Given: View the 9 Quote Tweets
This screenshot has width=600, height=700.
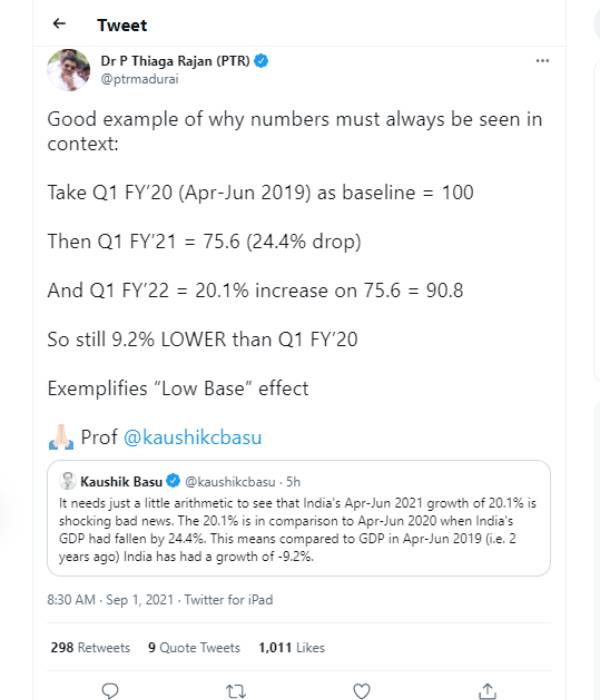Looking at the screenshot, I should (194, 648).
